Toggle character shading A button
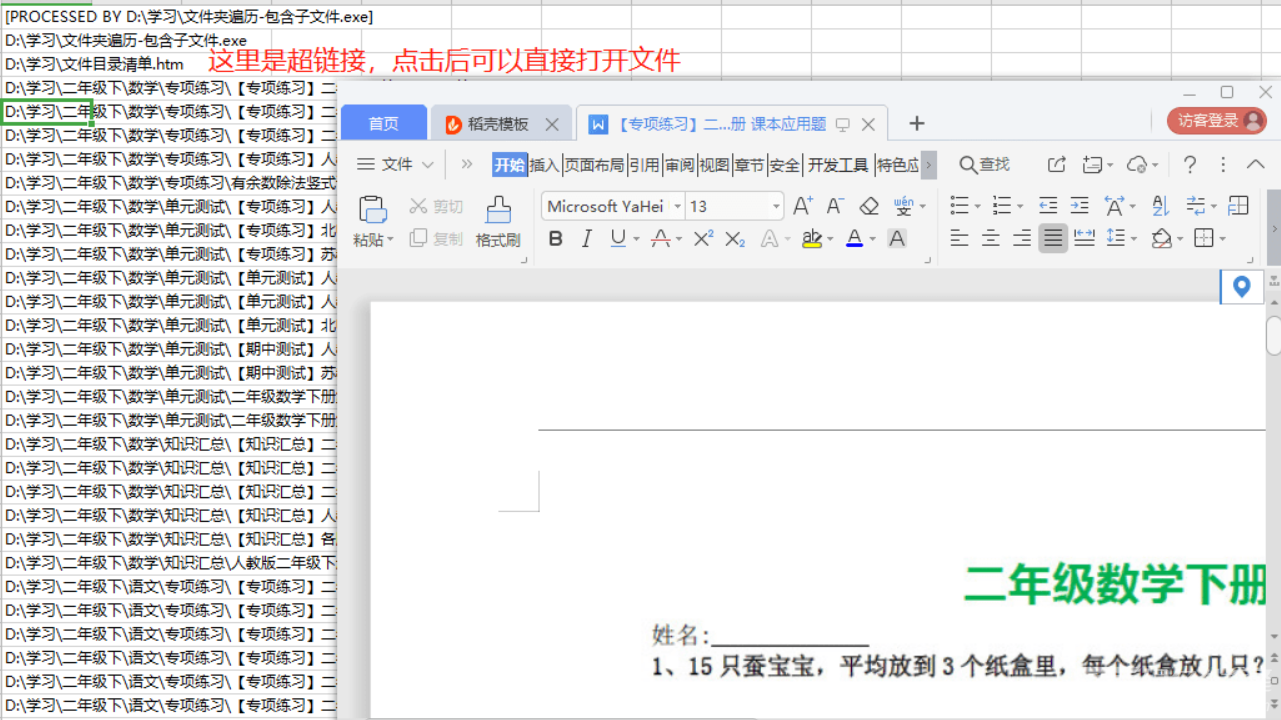Viewport: 1281px width, 720px height. (897, 238)
